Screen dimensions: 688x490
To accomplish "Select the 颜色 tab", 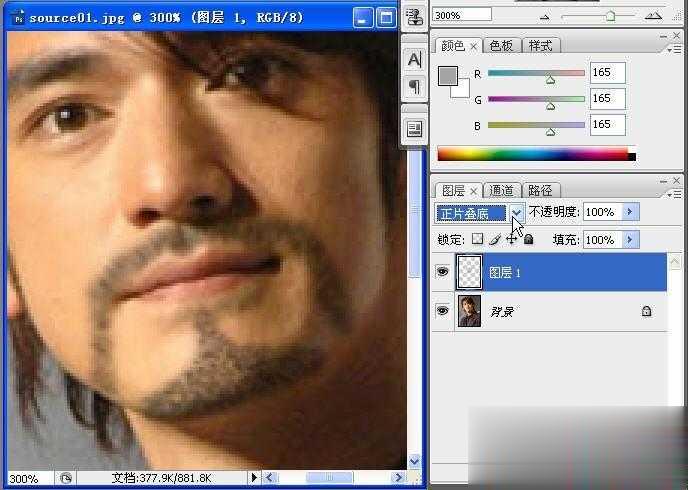I will [453, 46].
